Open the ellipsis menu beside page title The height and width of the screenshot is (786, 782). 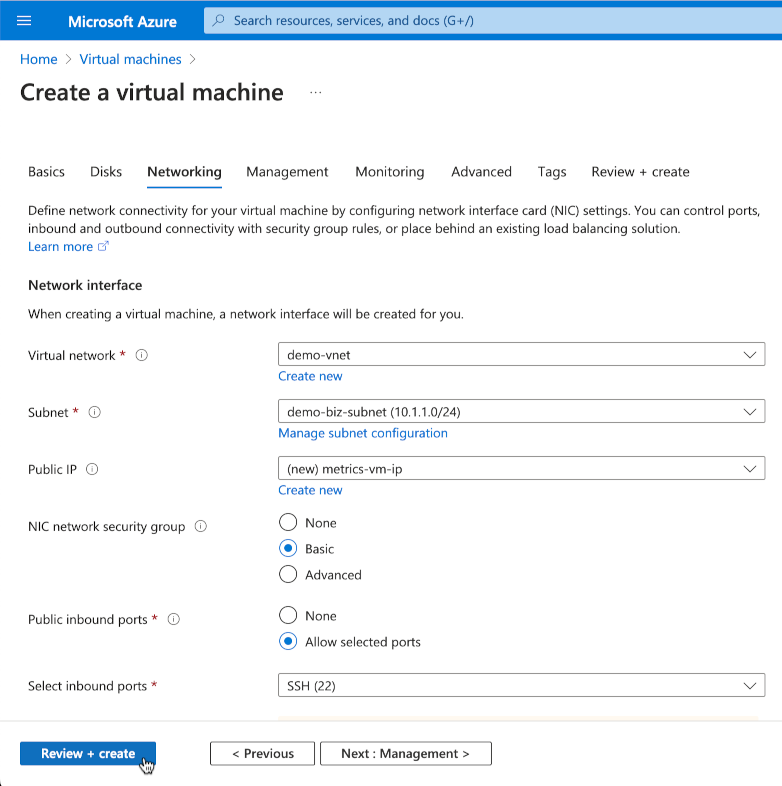316,93
